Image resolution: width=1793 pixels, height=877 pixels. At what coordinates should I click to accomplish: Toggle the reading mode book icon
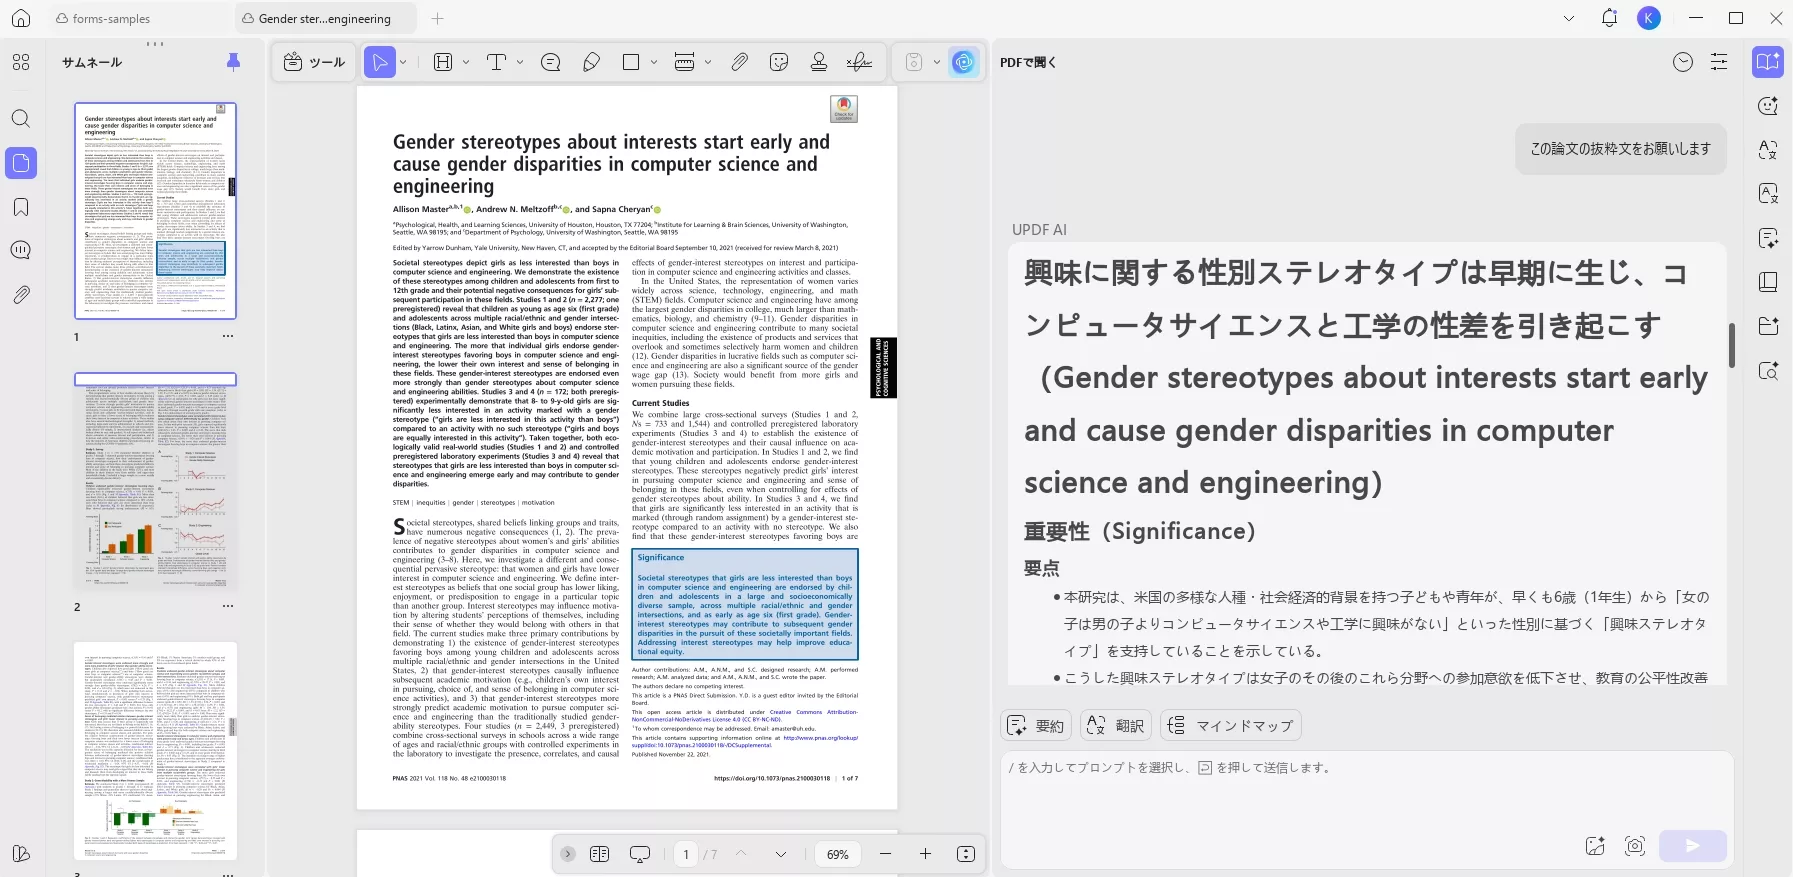[x=600, y=854]
